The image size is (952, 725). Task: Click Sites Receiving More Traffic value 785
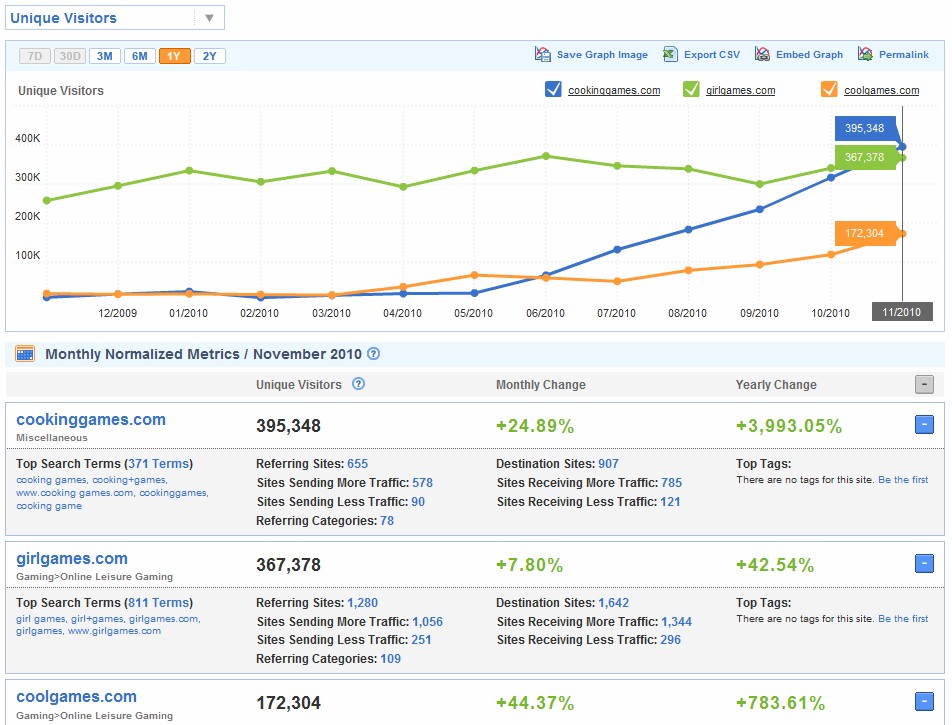click(x=672, y=483)
